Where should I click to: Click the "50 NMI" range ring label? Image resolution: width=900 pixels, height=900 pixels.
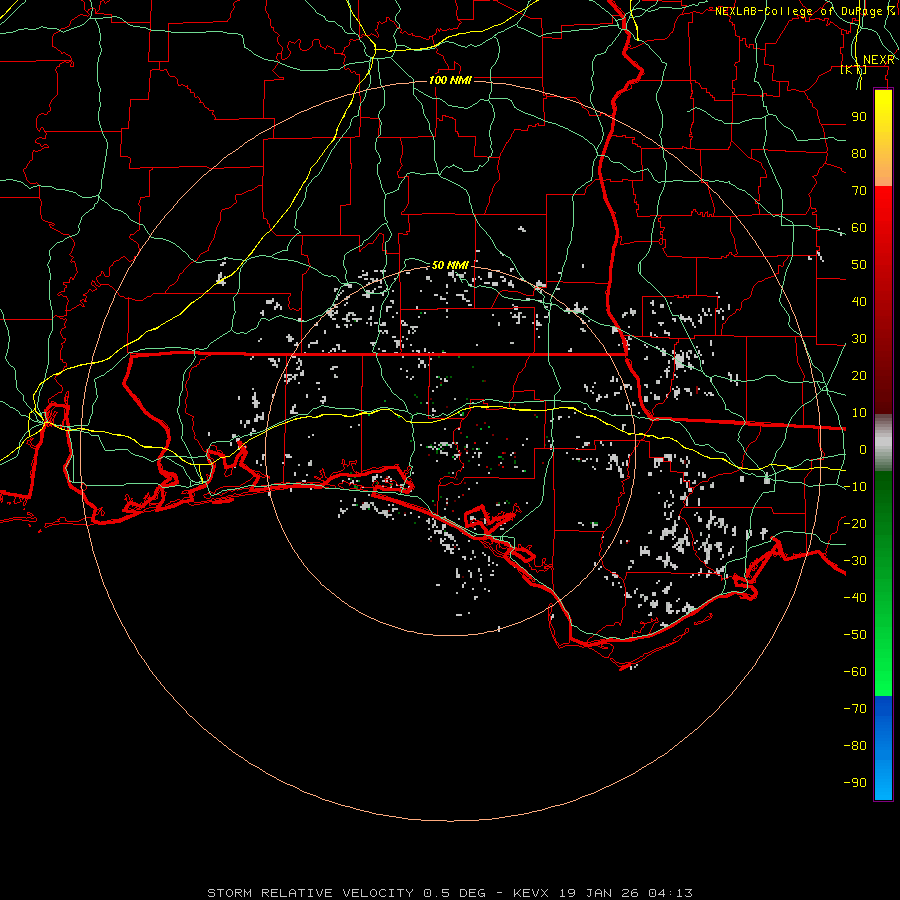451,265
